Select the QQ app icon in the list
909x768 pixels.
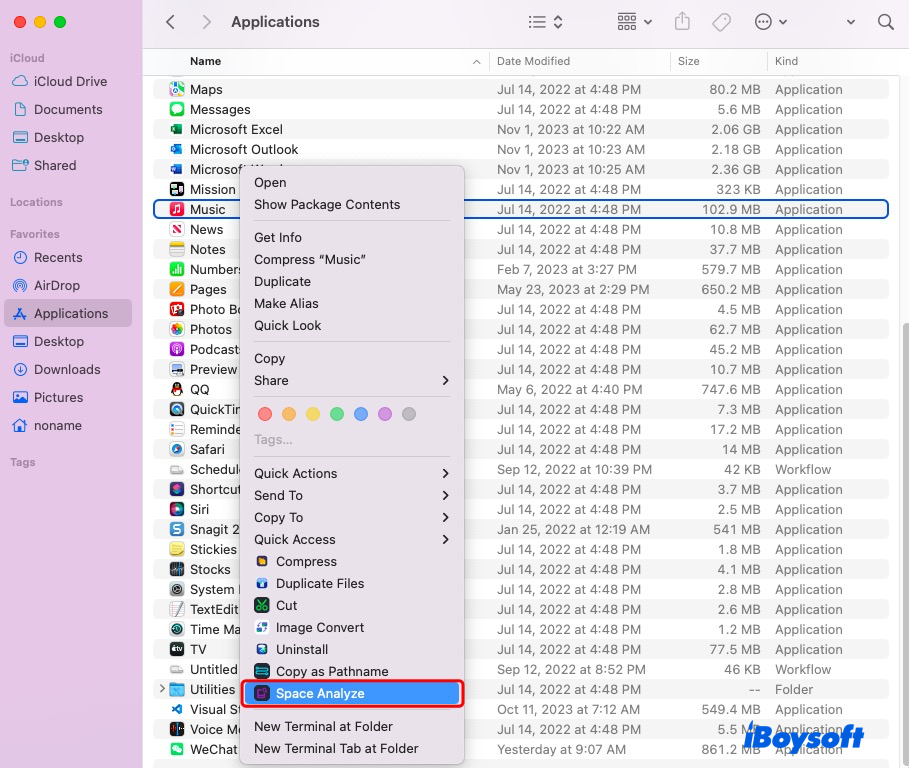click(x=176, y=389)
